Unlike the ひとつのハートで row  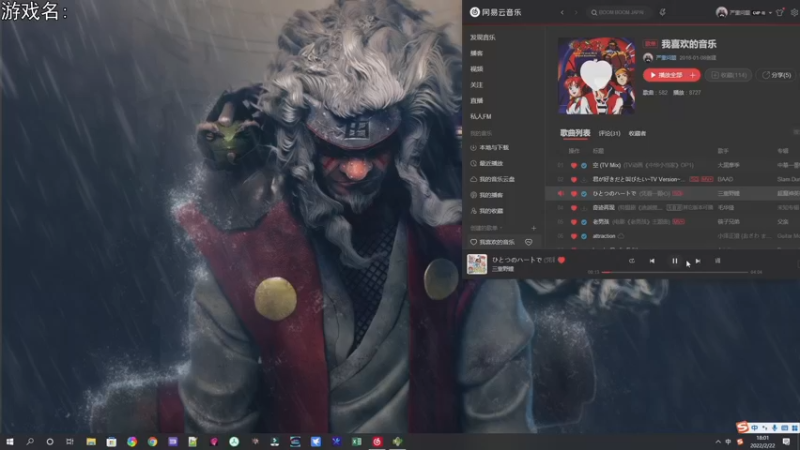tap(574, 193)
